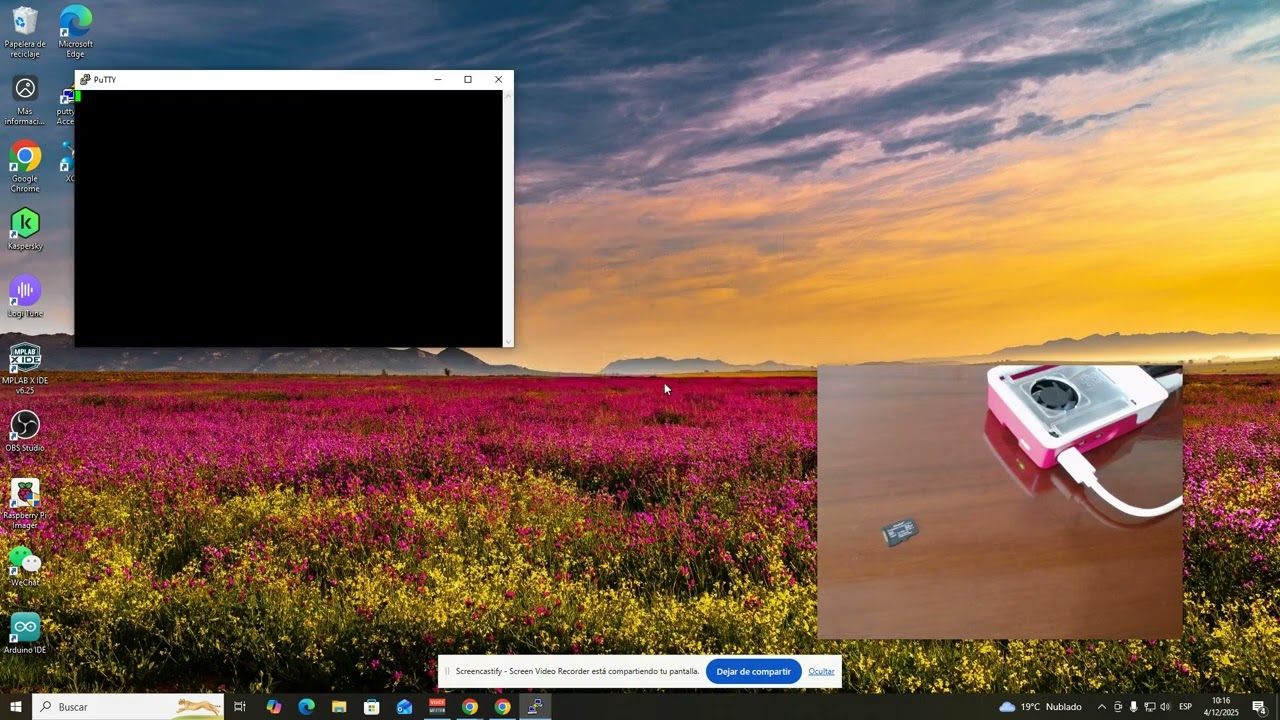Click the Raspberry Pi webcam overlay
Screen dimensions: 1280x720
pyautogui.click(x=1000, y=502)
